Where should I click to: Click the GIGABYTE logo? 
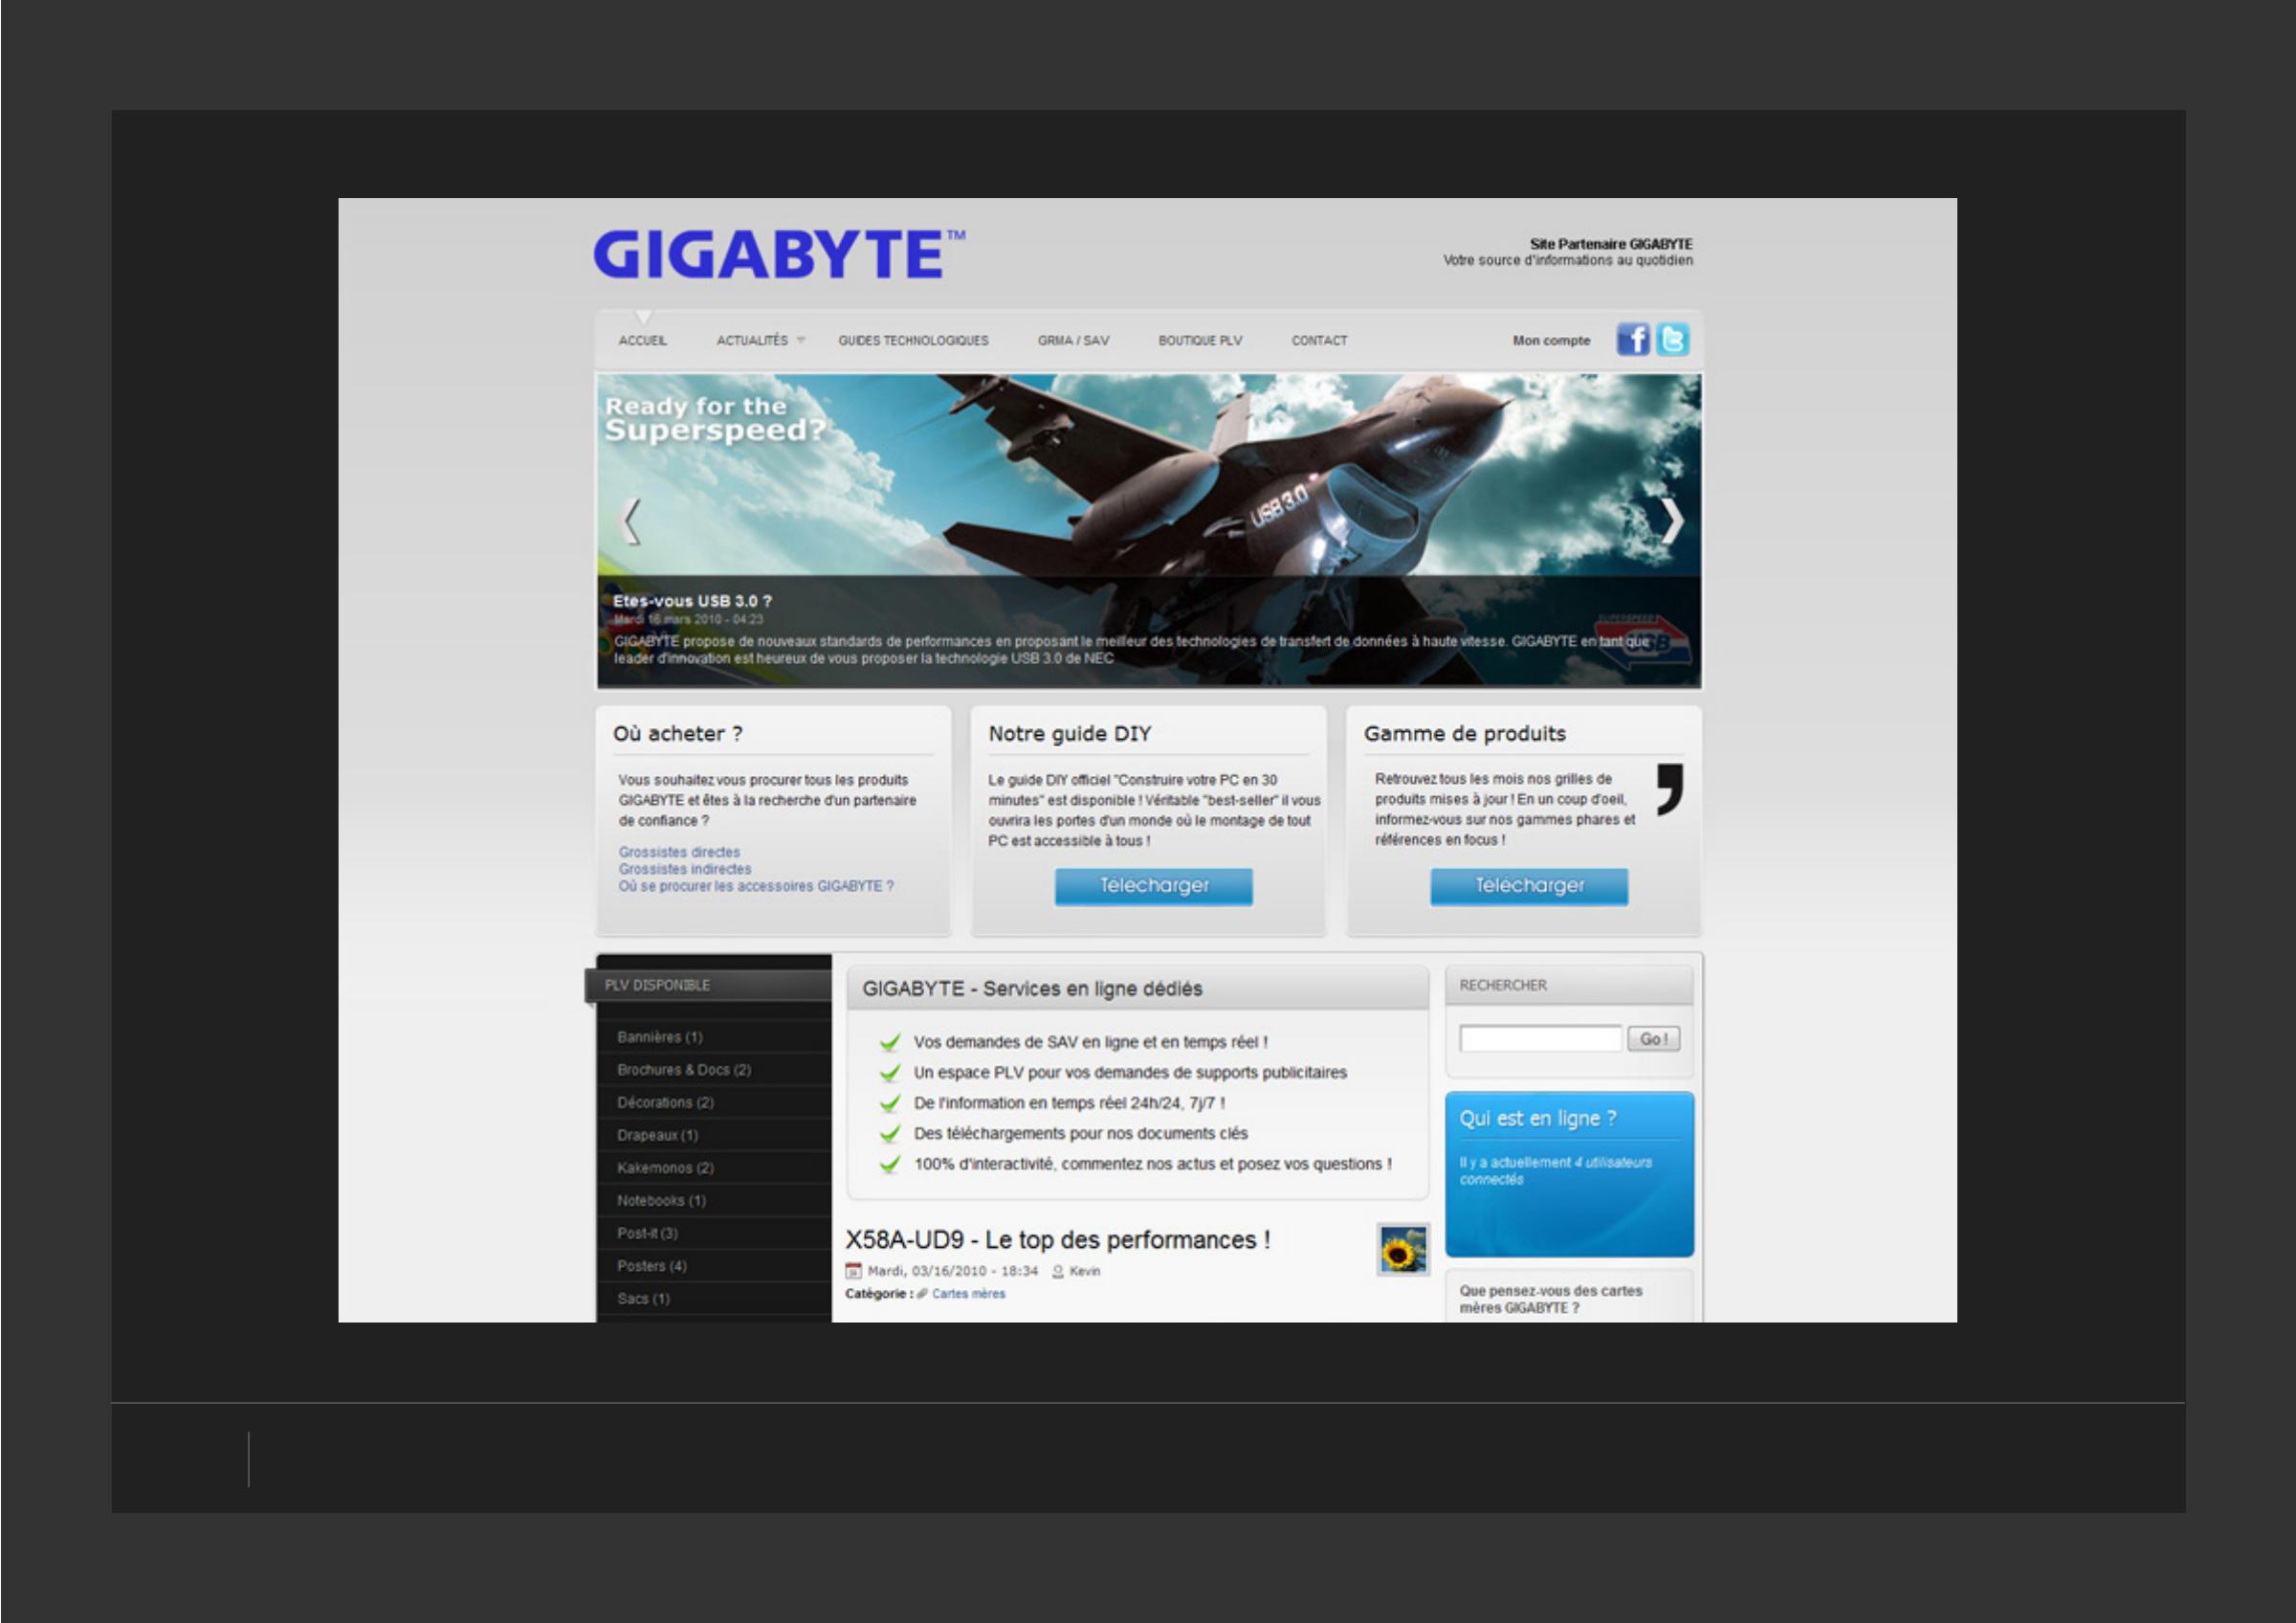pos(779,254)
